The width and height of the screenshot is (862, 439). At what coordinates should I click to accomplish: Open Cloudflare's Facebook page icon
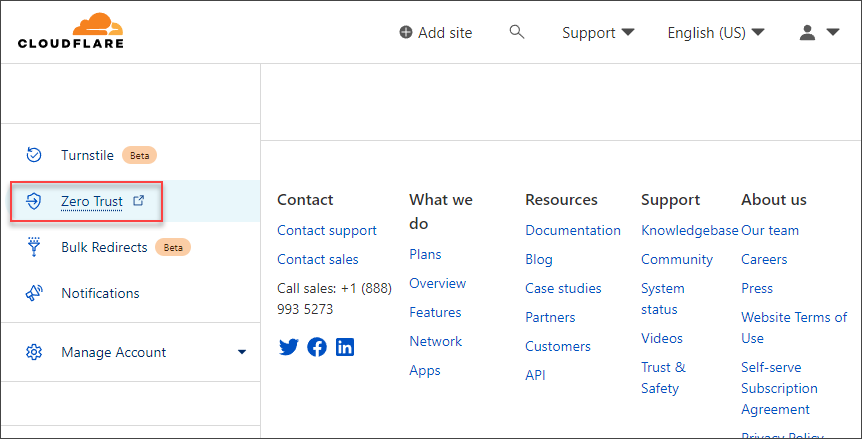tap(317, 347)
